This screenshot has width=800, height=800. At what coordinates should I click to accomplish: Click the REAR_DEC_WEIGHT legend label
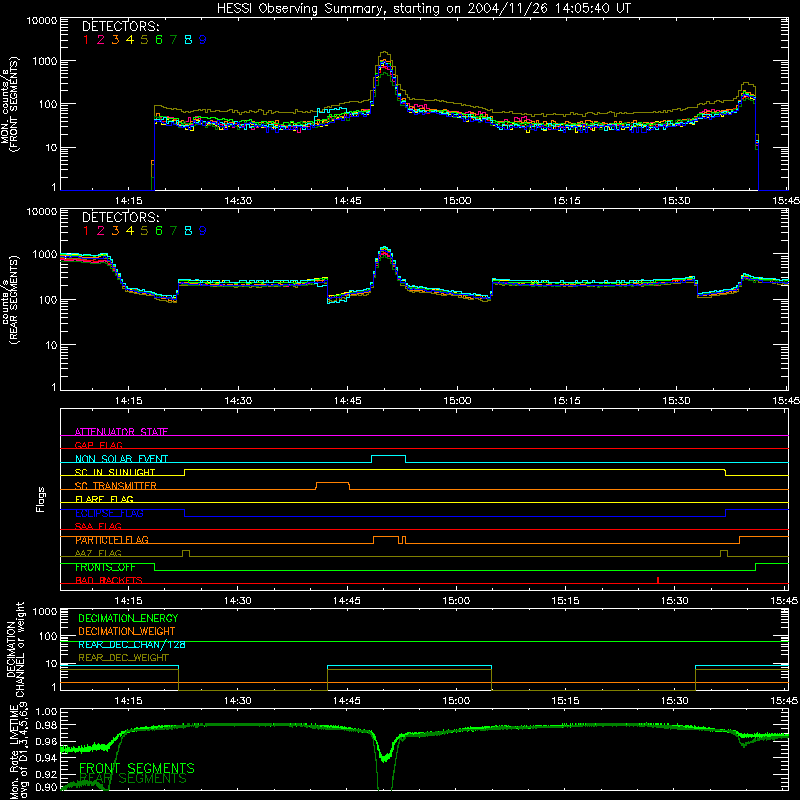pyautogui.click(x=123, y=658)
